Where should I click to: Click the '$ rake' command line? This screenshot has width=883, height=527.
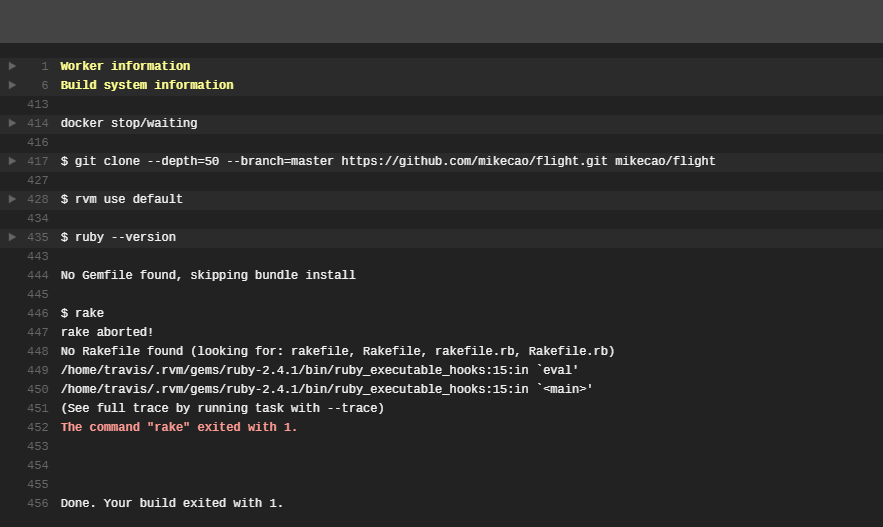point(82,313)
